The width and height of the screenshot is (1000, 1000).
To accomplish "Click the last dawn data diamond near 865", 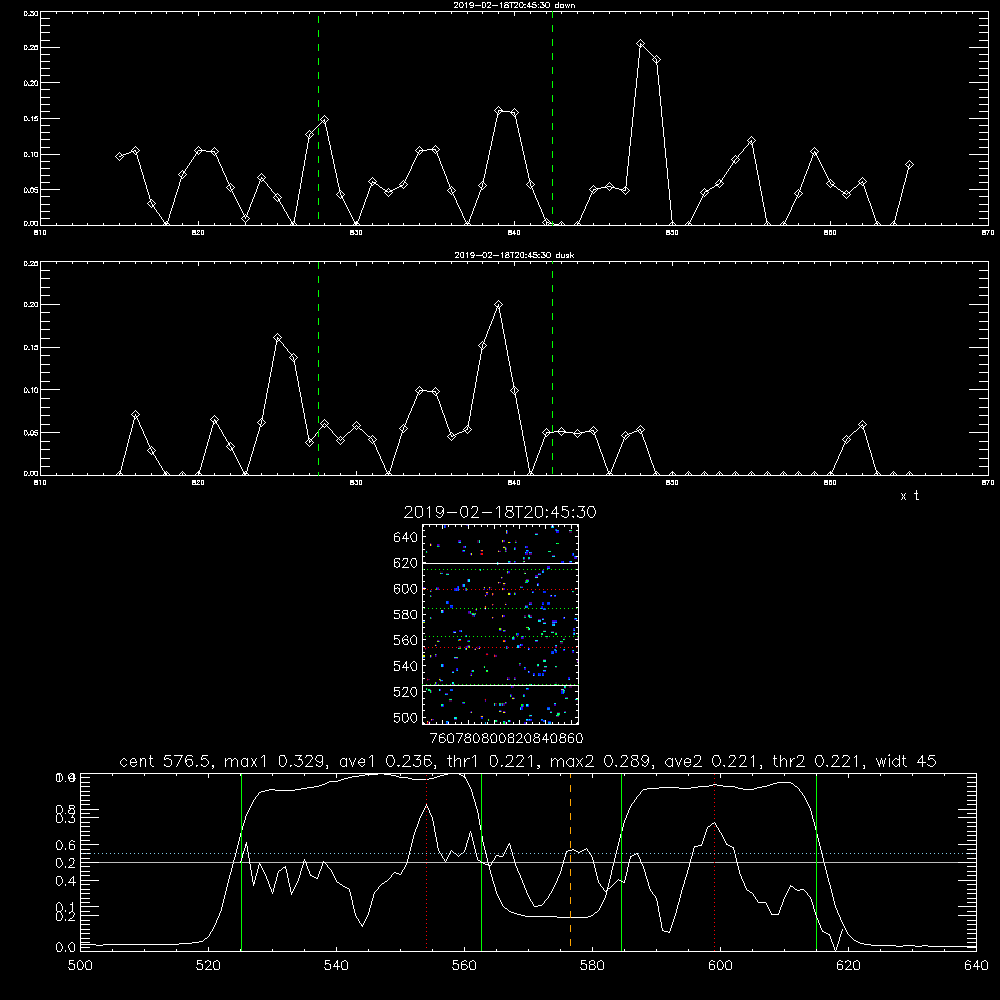I will 909,165.
